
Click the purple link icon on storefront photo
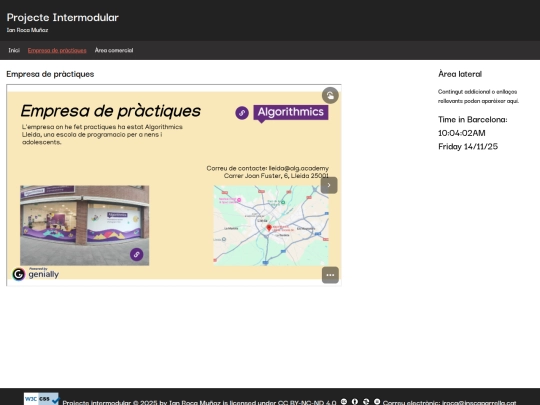pos(137,255)
